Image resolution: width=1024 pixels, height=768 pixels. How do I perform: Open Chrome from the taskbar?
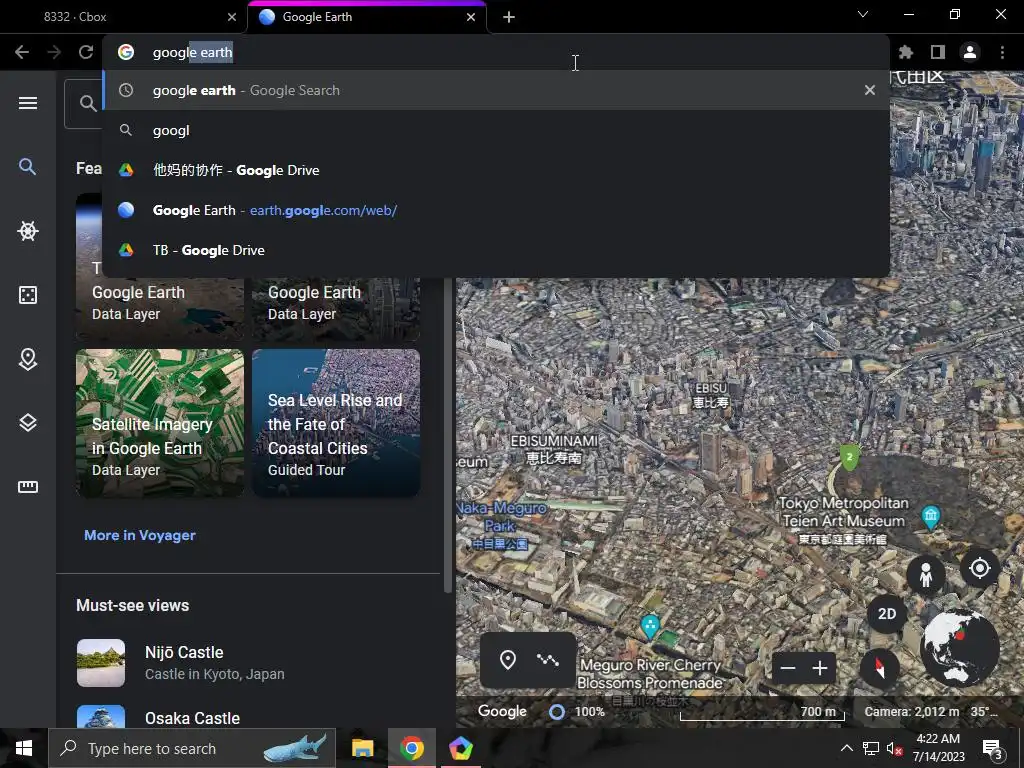(x=411, y=748)
